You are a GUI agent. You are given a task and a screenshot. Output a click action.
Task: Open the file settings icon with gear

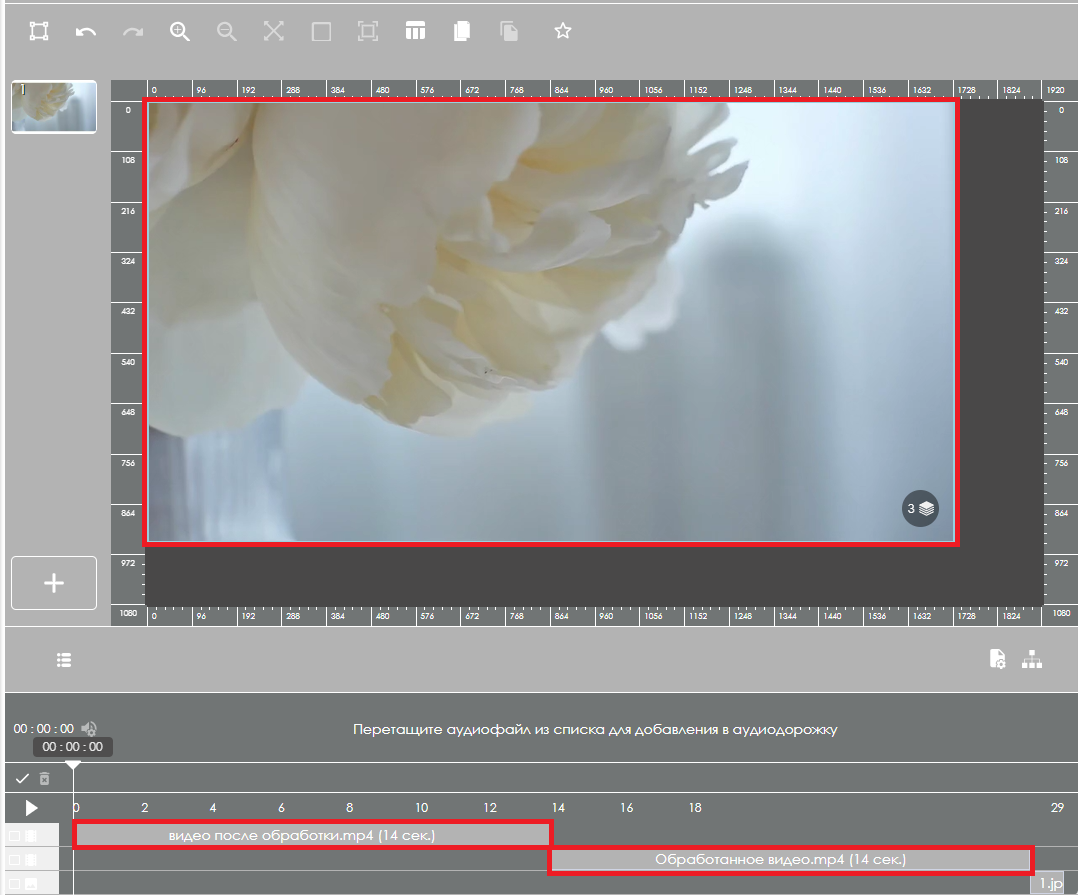coord(997,659)
